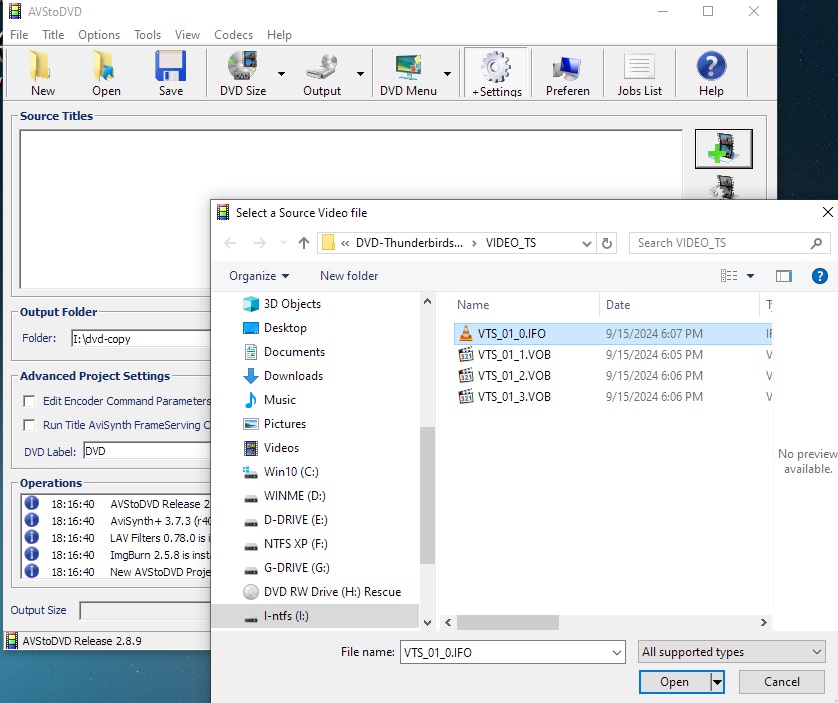
Task: Select Downloads in the navigation pane
Action: [293, 376]
